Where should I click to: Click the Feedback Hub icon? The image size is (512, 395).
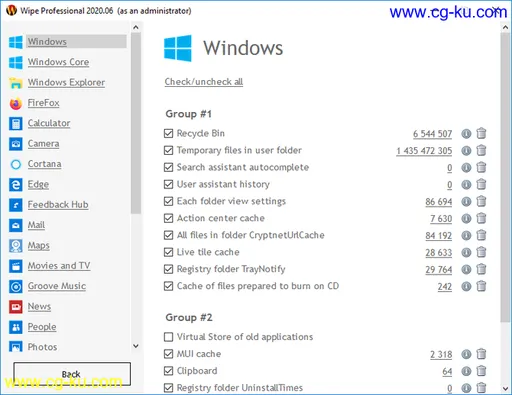click(16, 205)
